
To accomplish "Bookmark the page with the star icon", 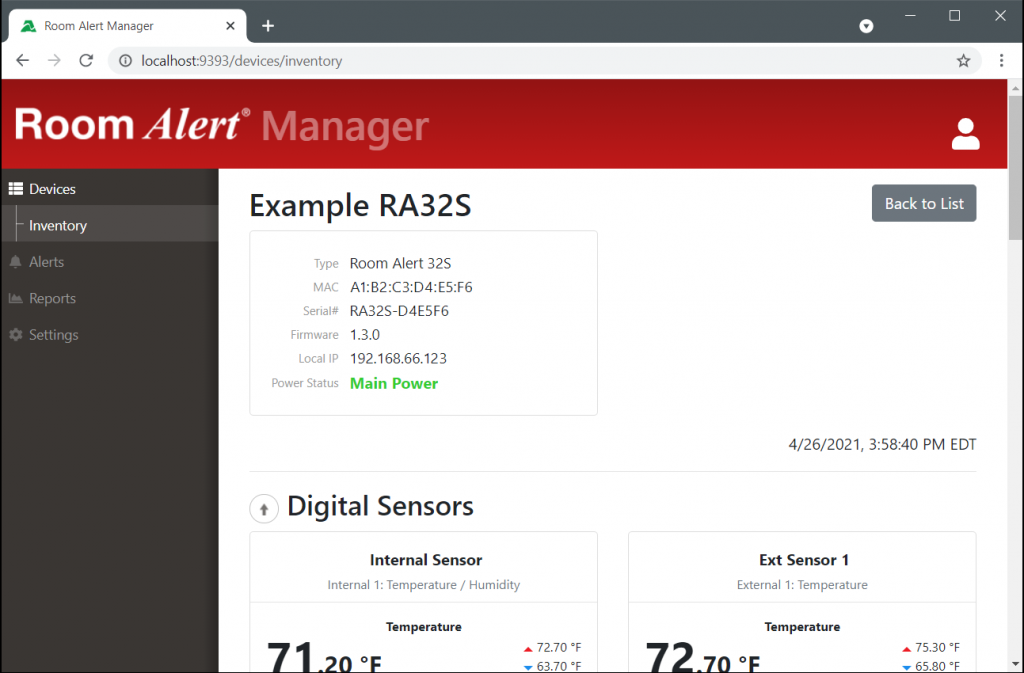I will [x=963, y=60].
